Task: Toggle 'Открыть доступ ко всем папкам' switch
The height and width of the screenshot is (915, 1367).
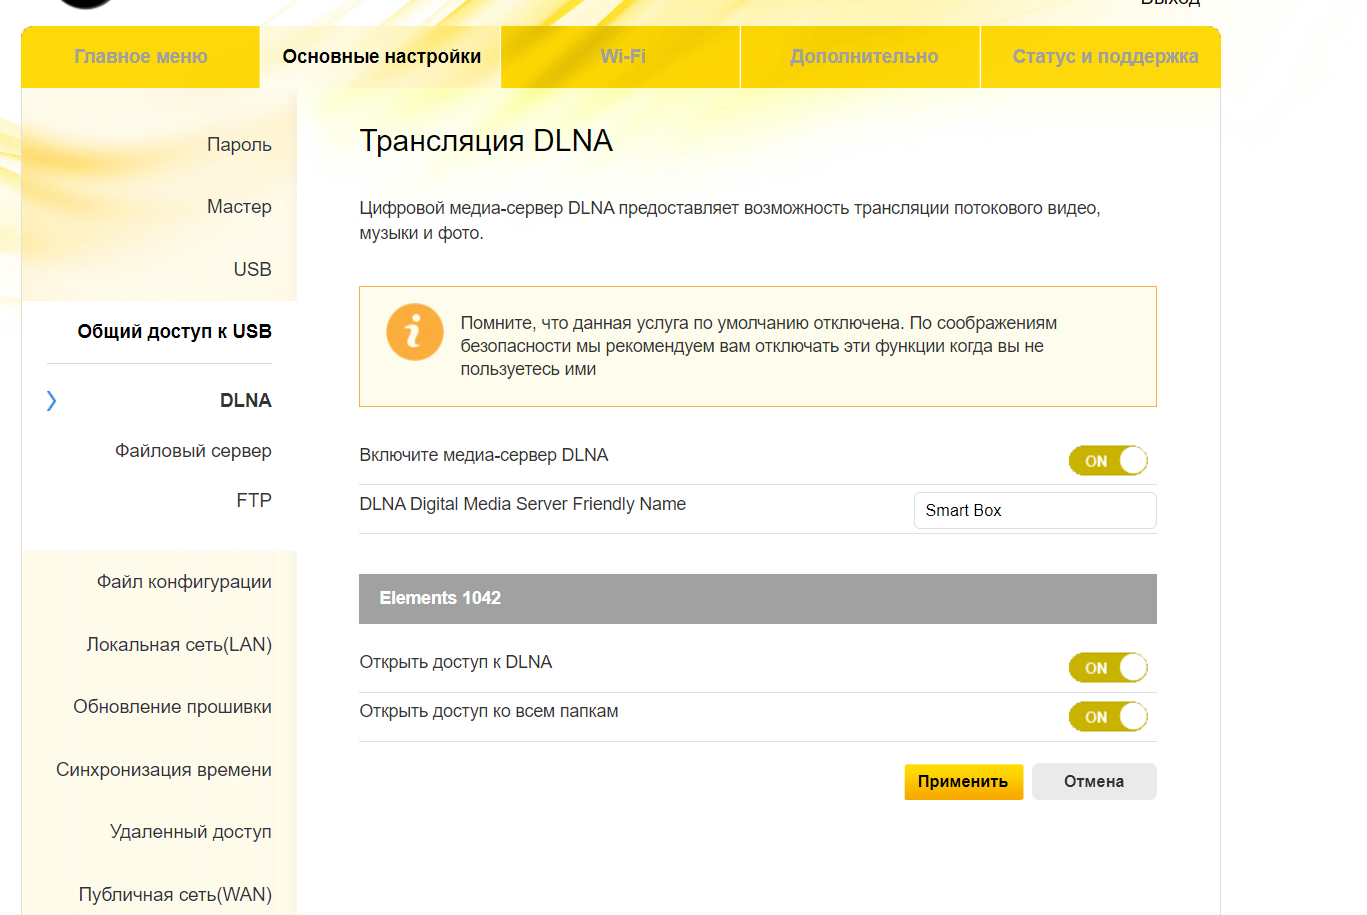Action: [x=1107, y=717]
